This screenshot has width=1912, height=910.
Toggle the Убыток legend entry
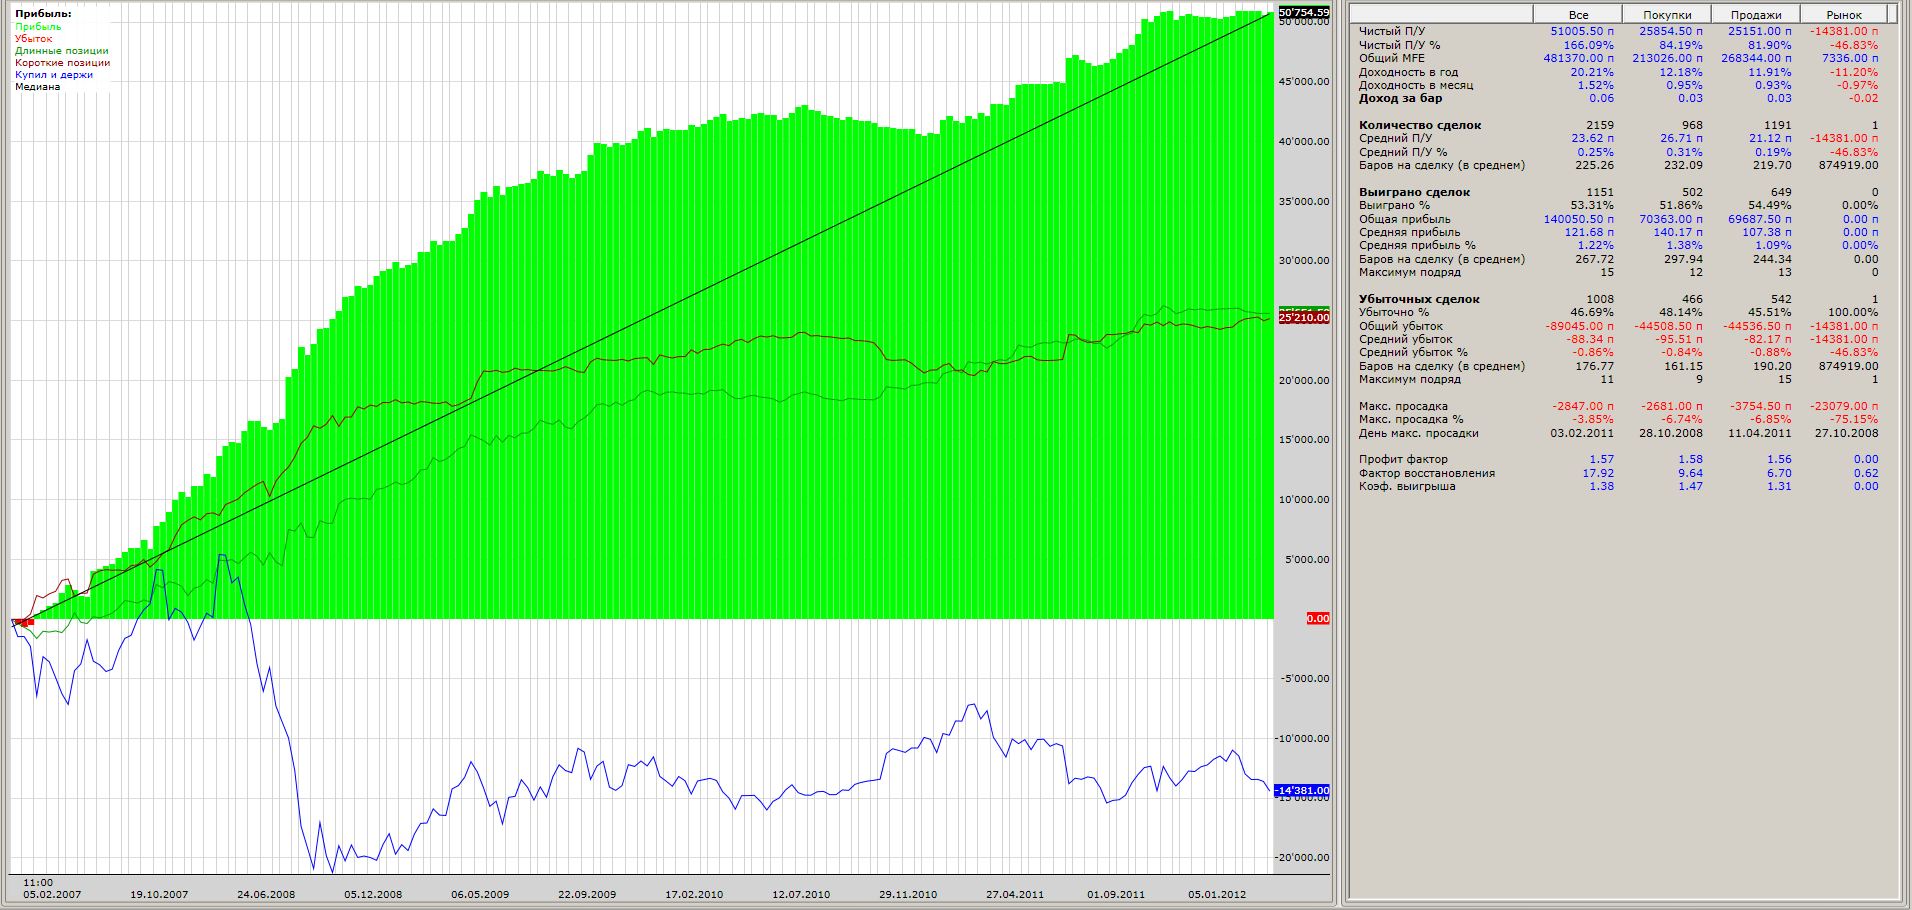point(33,39)
